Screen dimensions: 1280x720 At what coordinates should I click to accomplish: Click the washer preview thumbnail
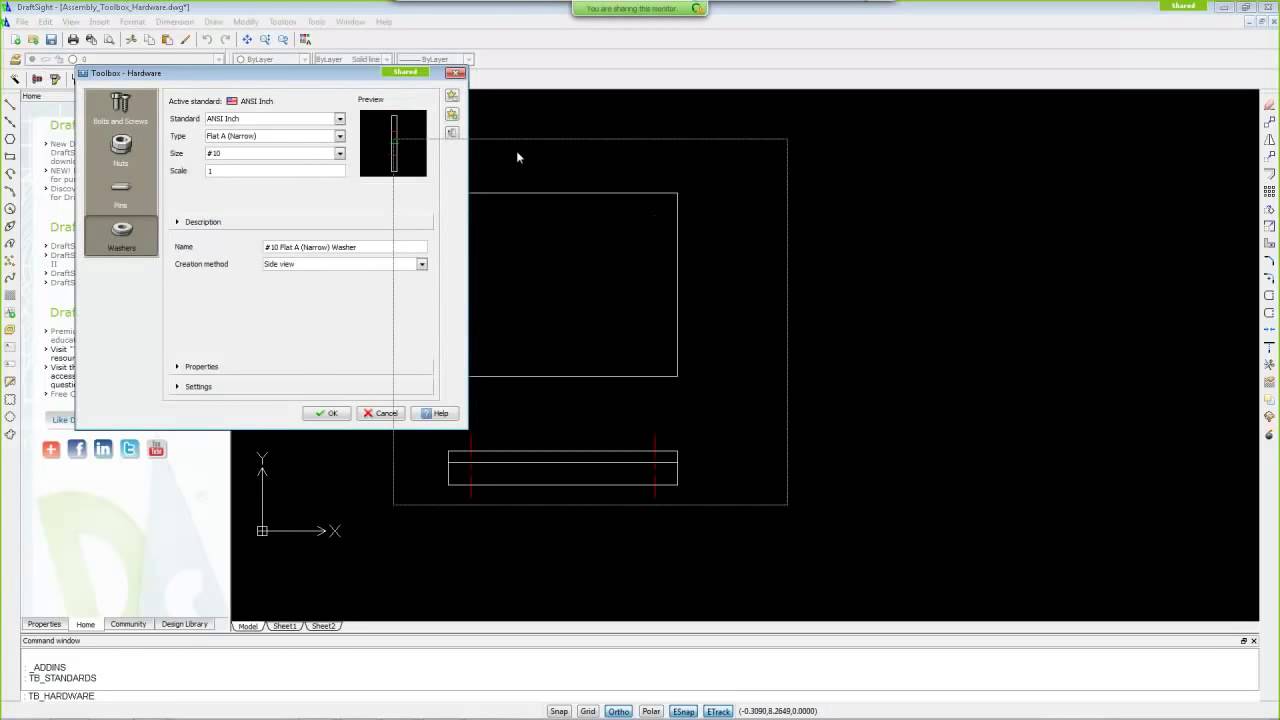(393, 143)
